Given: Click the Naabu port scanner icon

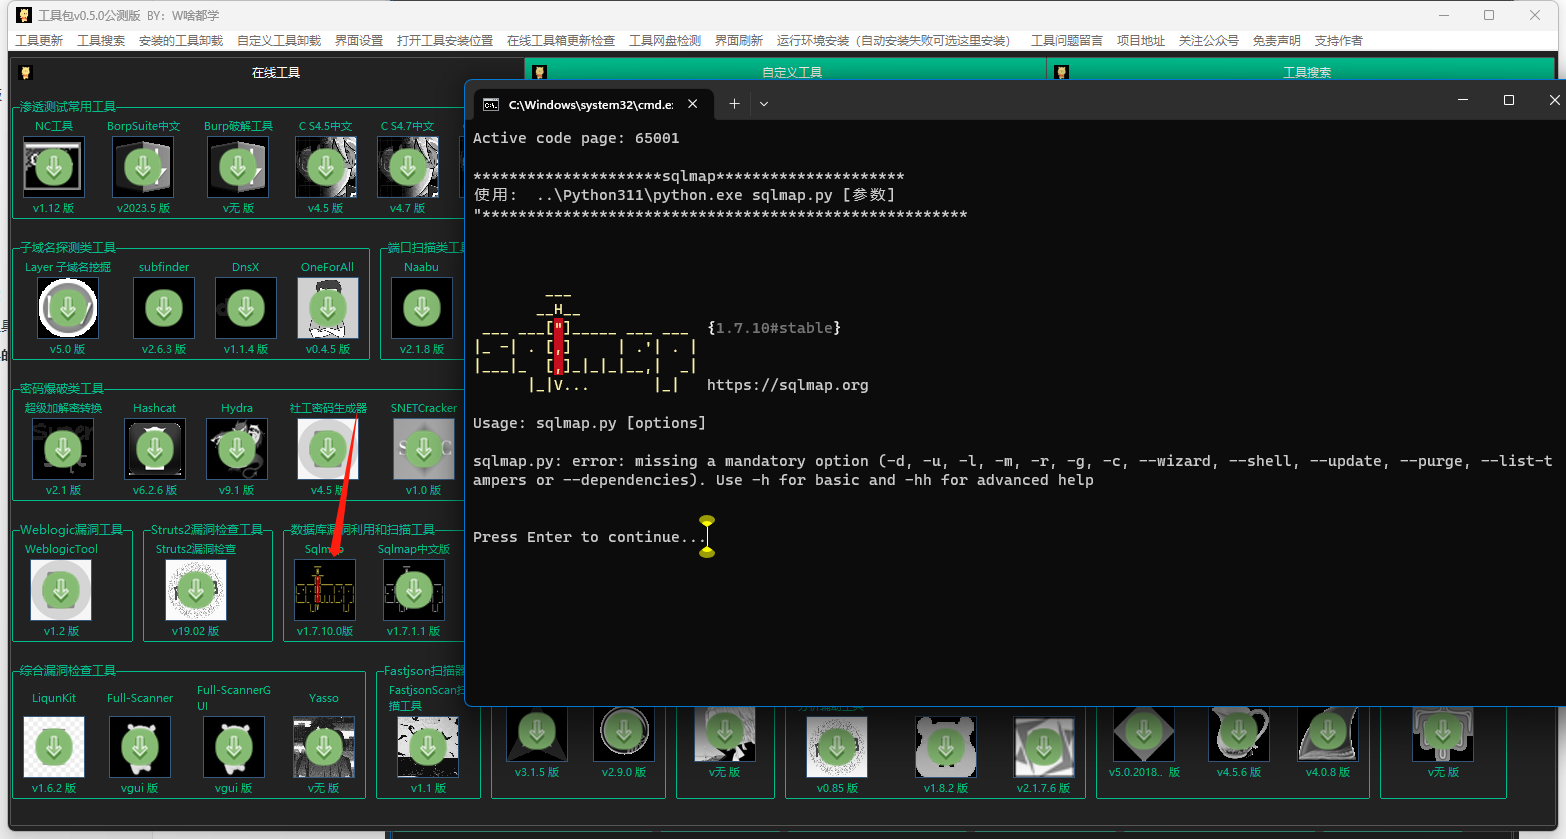Looking at the screenshot, I should (x=422, y=308).
